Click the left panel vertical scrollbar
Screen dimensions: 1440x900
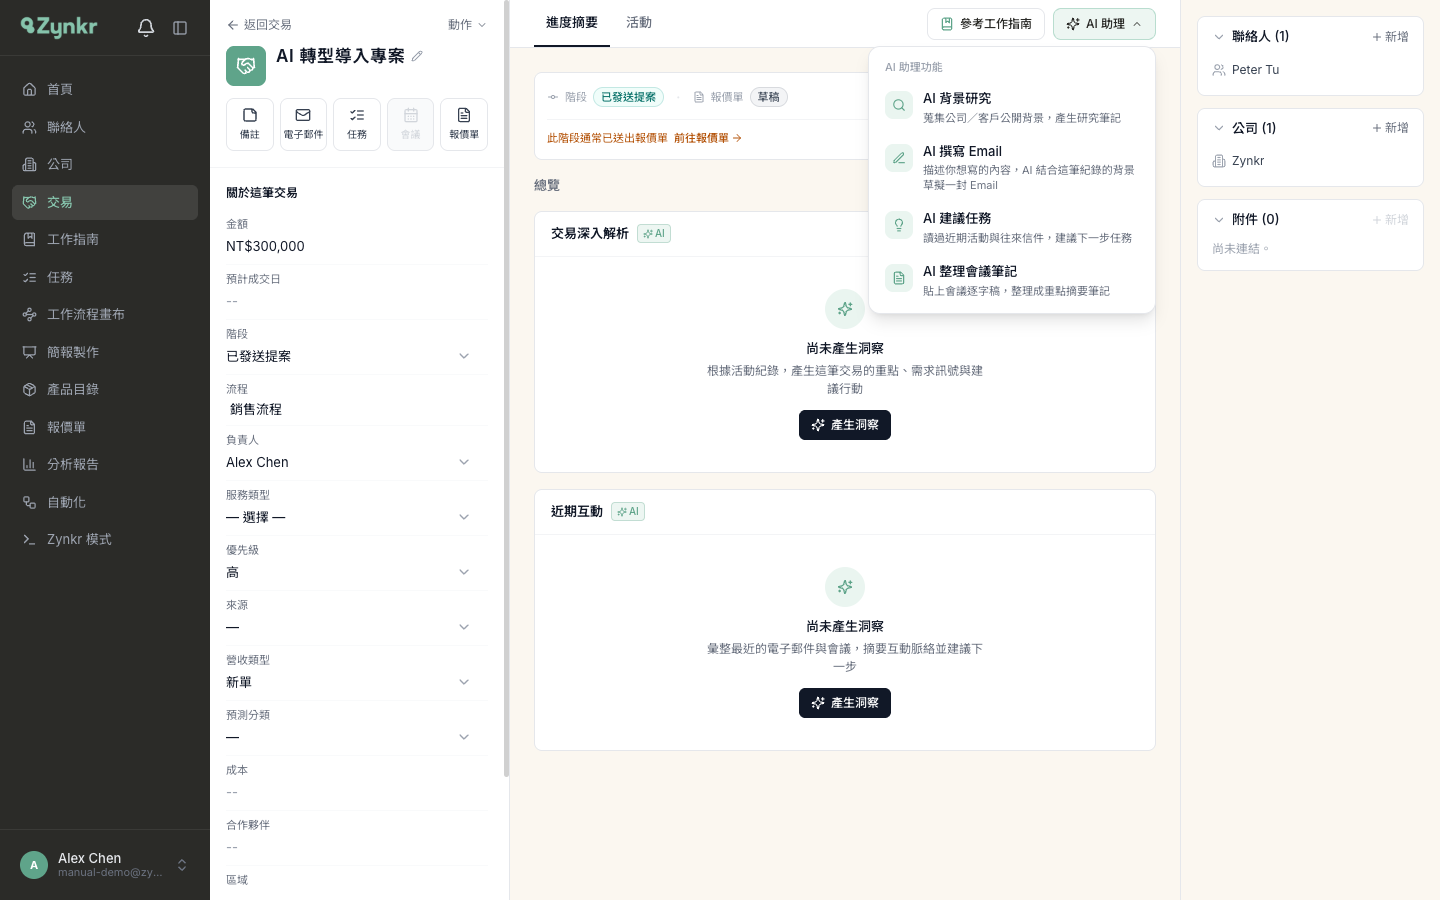507,388
